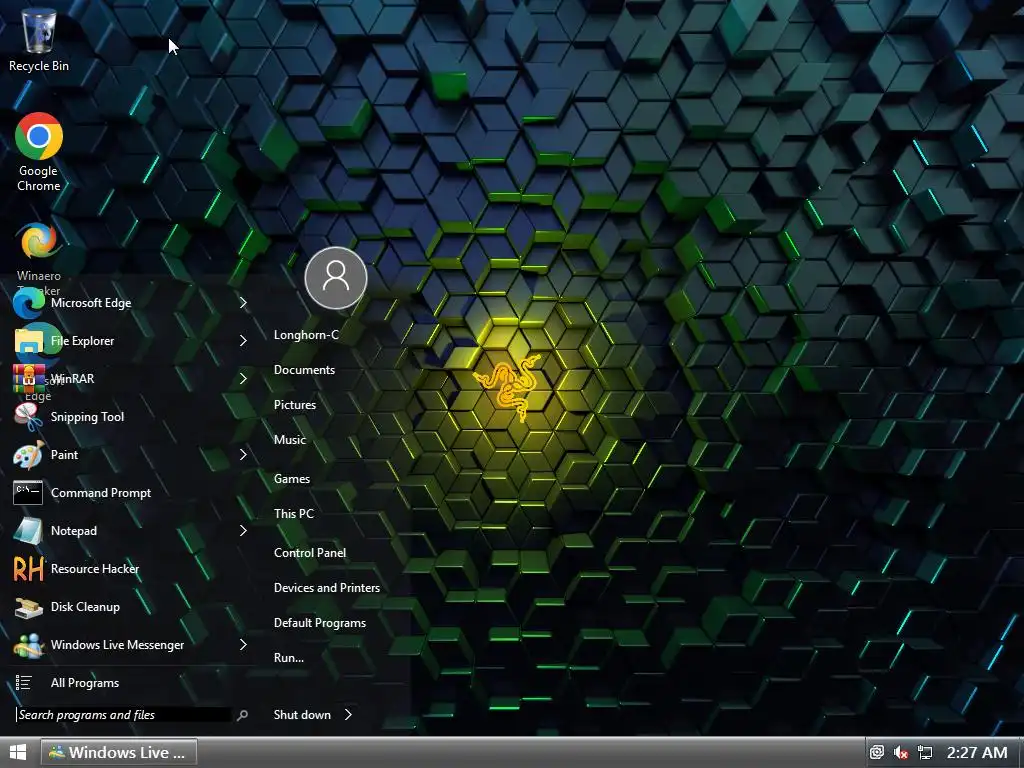
Task: Expand Microsoft Edge jump list arrow
Action: 243,302
